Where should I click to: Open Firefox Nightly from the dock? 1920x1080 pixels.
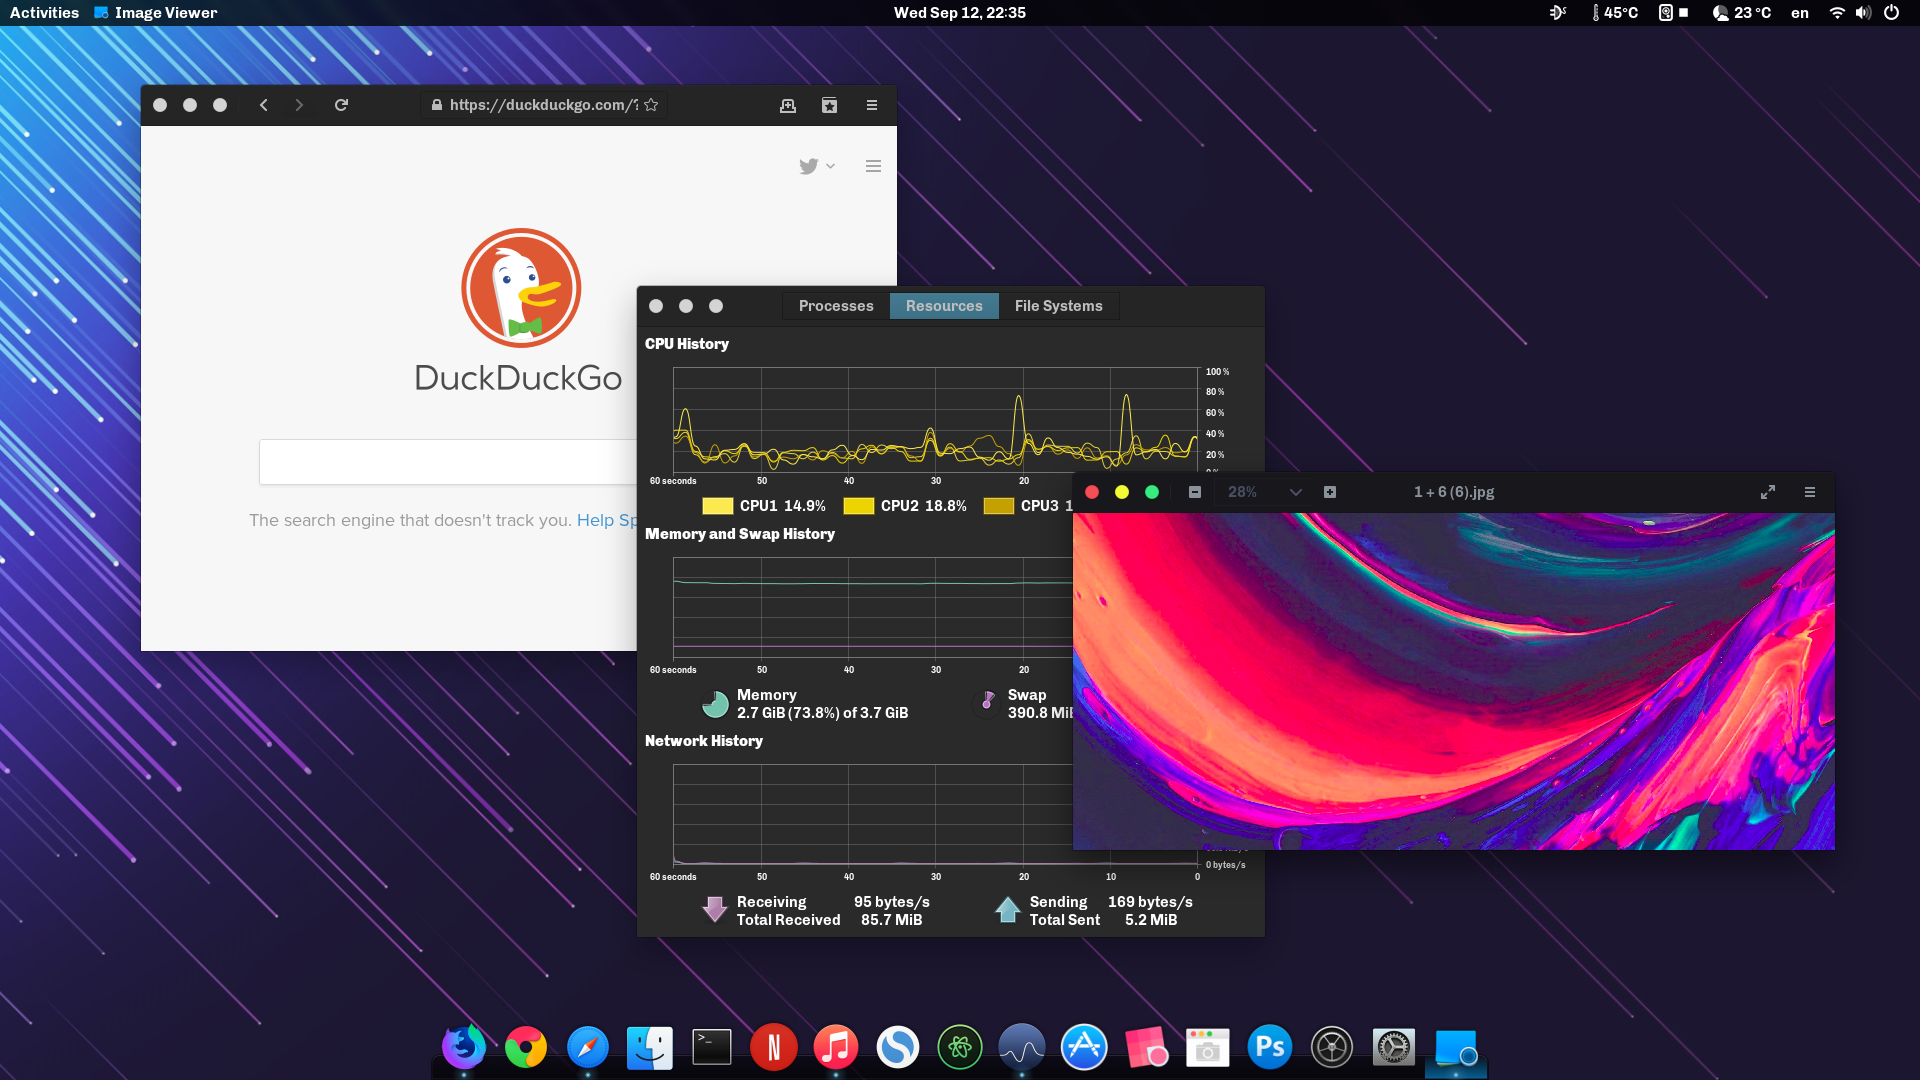pos(464,1047)
